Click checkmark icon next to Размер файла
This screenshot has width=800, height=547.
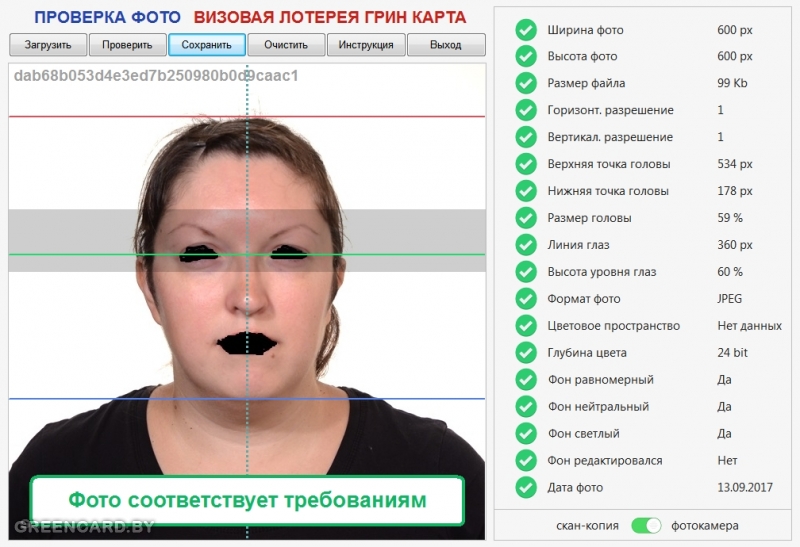[x=526, y=83]
